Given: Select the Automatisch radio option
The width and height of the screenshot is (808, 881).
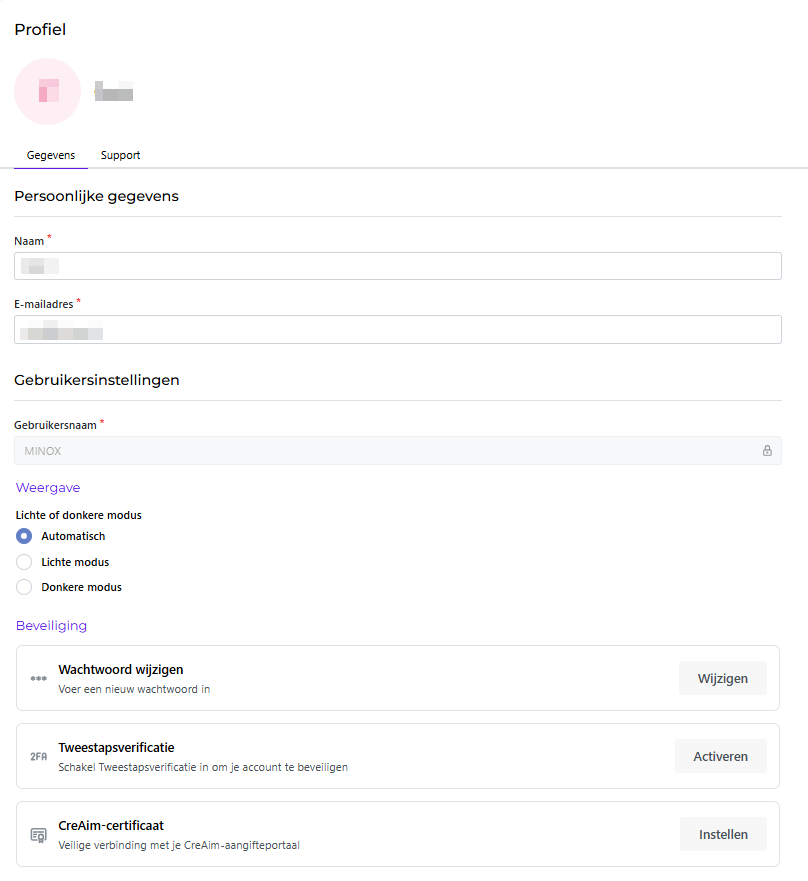Looking at the screenshot, I should [x=24, y=536].
